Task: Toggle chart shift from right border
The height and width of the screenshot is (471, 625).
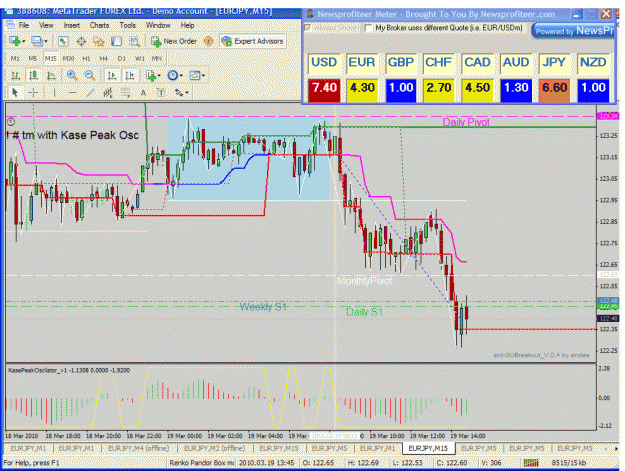Action: click(129, 75)
